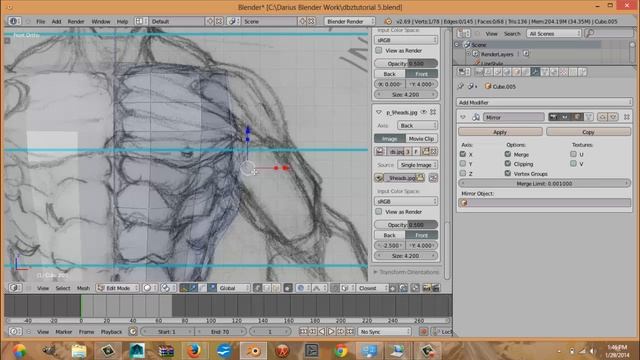Open the All Scenes outliner filter dropdown
Image resolution: width=640 pixels, height=360 pixels.
[554, 33]
